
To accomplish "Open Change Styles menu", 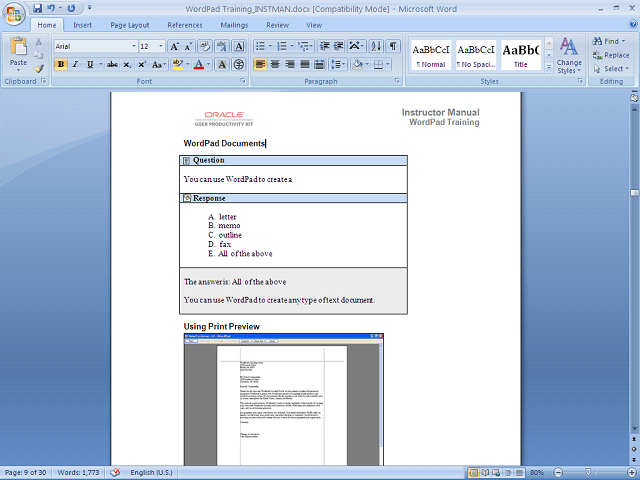I will 569,56.
